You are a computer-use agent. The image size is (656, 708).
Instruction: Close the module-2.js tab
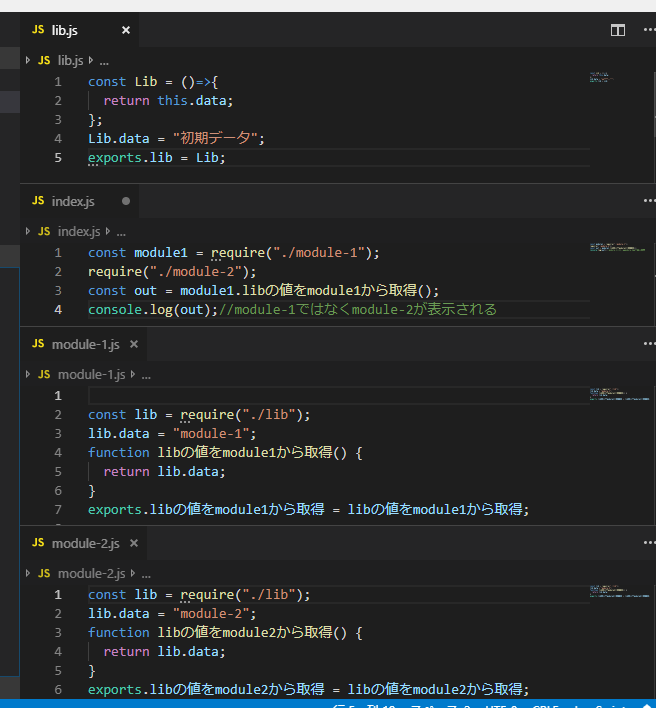point(134,543)
